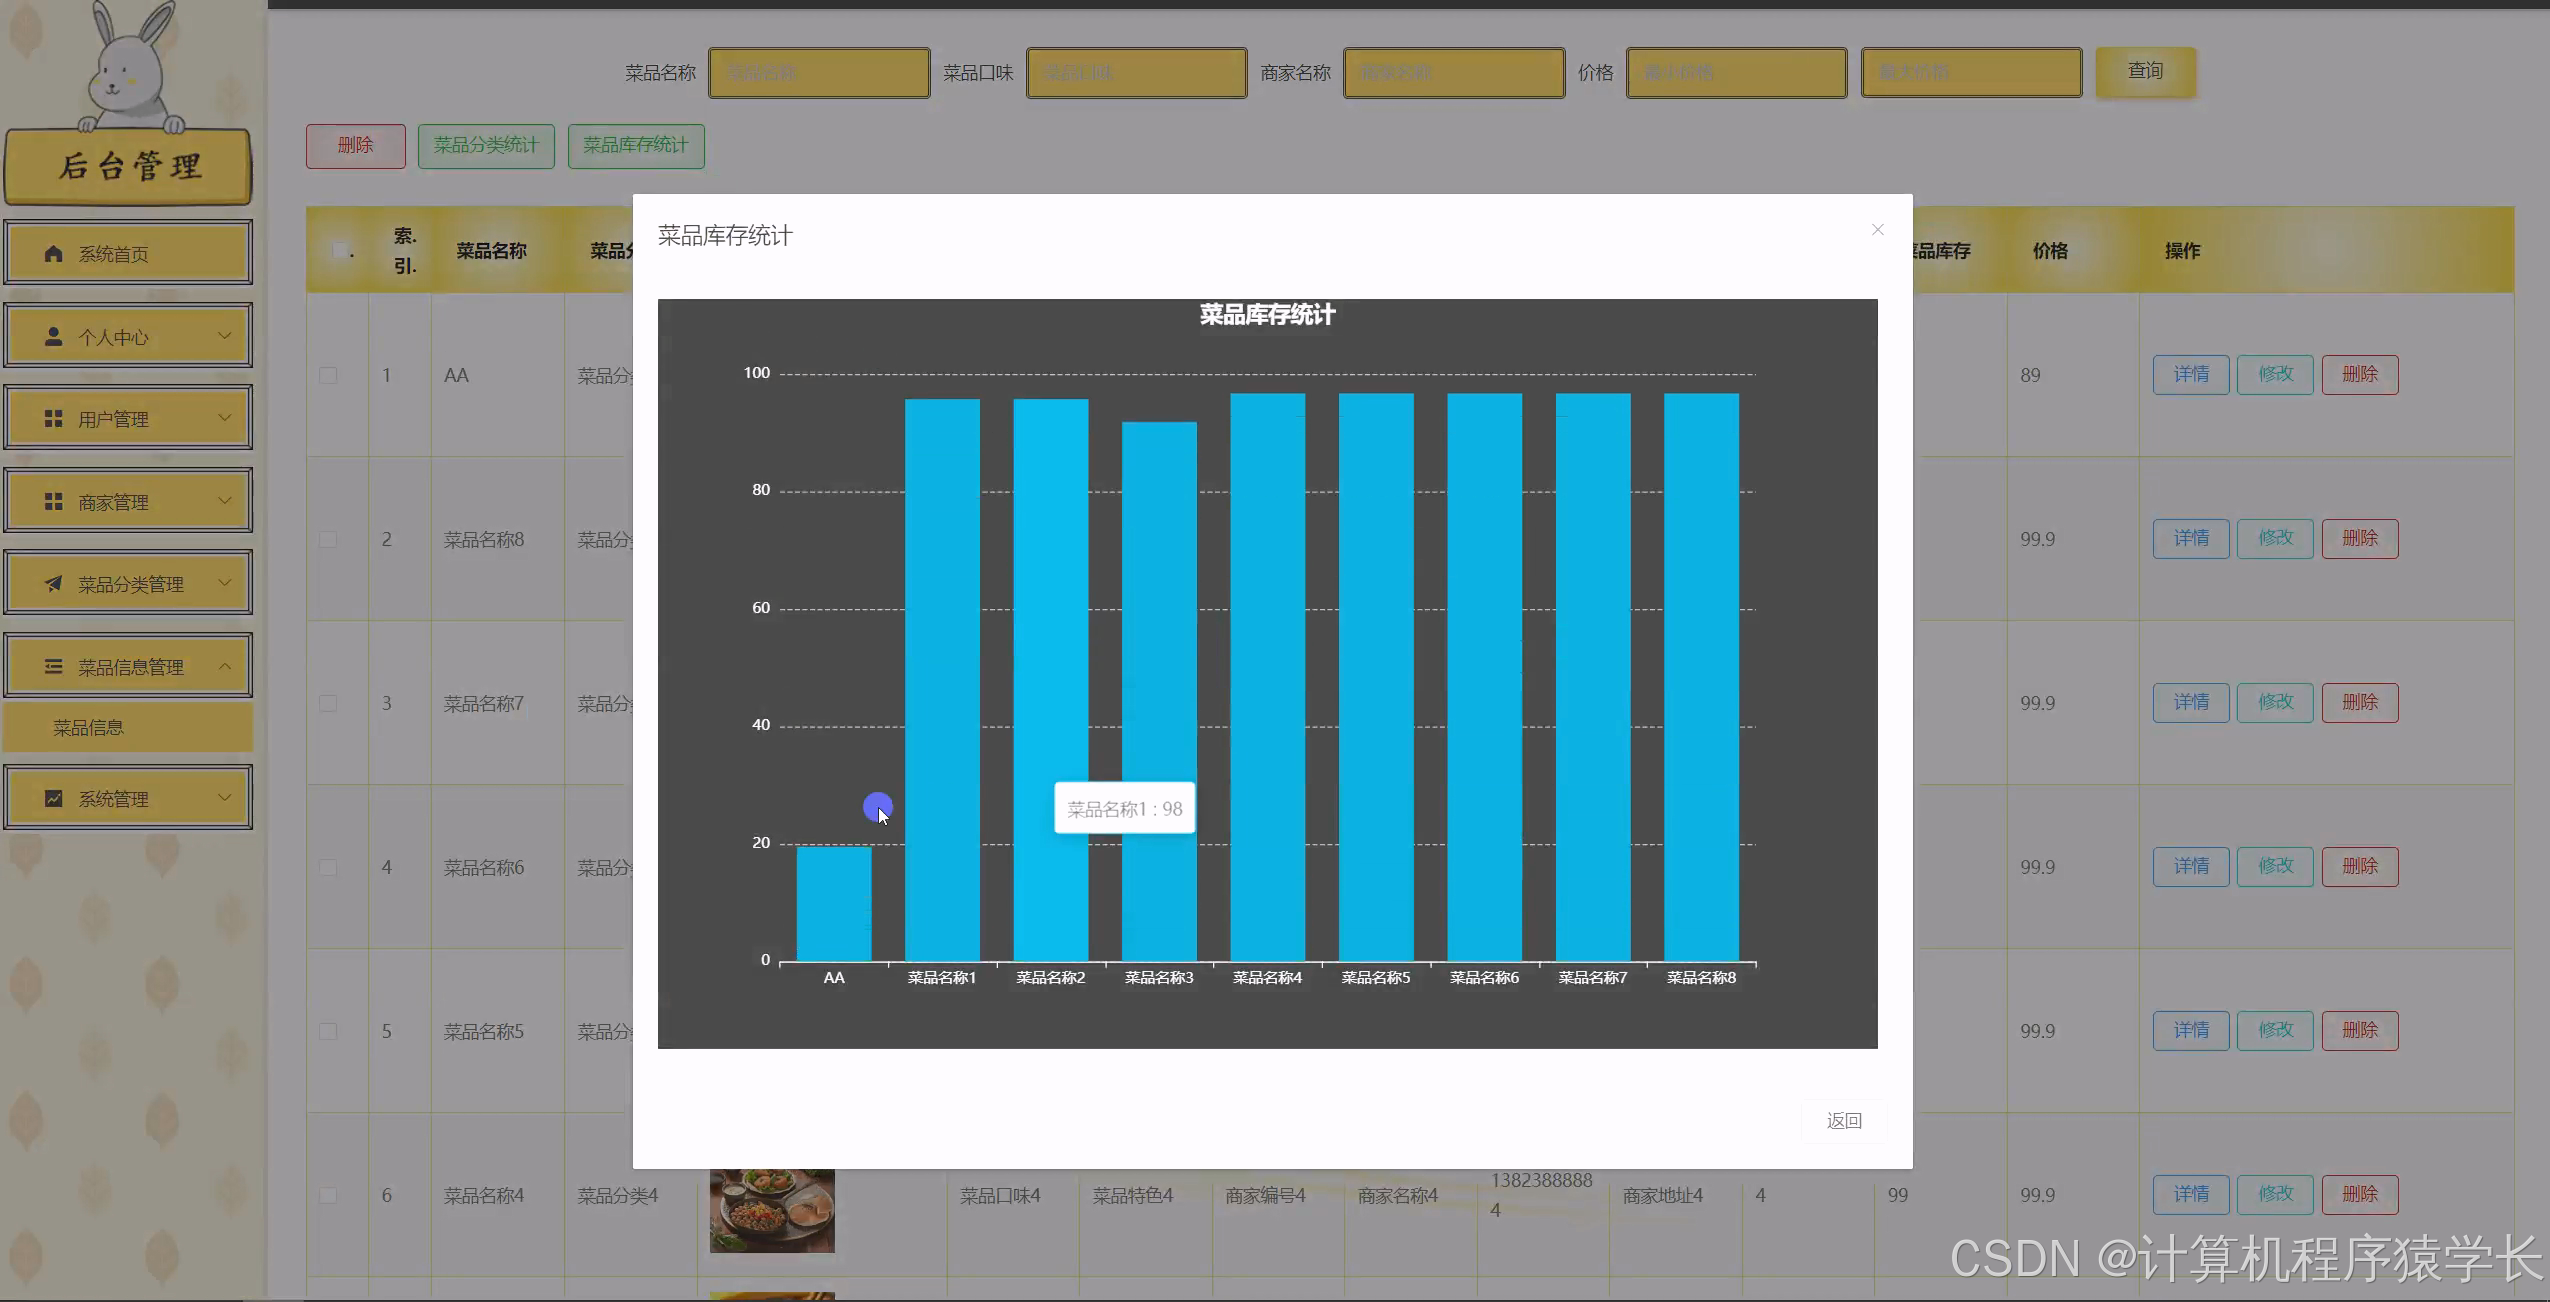This screenshot has width=2550, height=1302.
Task: Close the 菜品库存统计 dialog with X
Action: click(x=1877, y=230)
